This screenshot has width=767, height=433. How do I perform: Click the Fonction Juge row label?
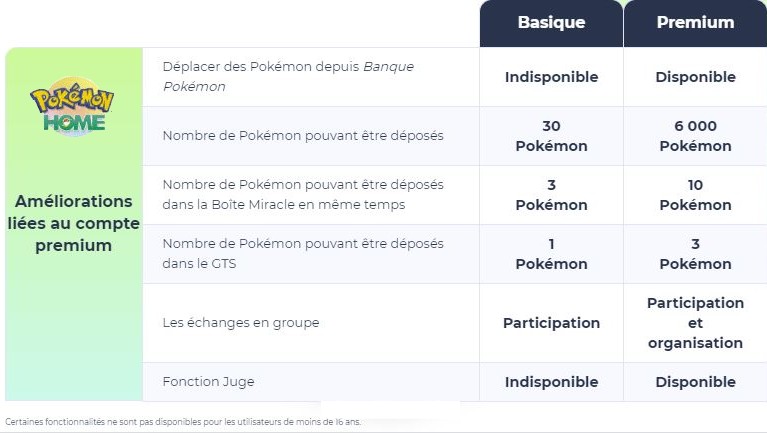coord(208,382)
